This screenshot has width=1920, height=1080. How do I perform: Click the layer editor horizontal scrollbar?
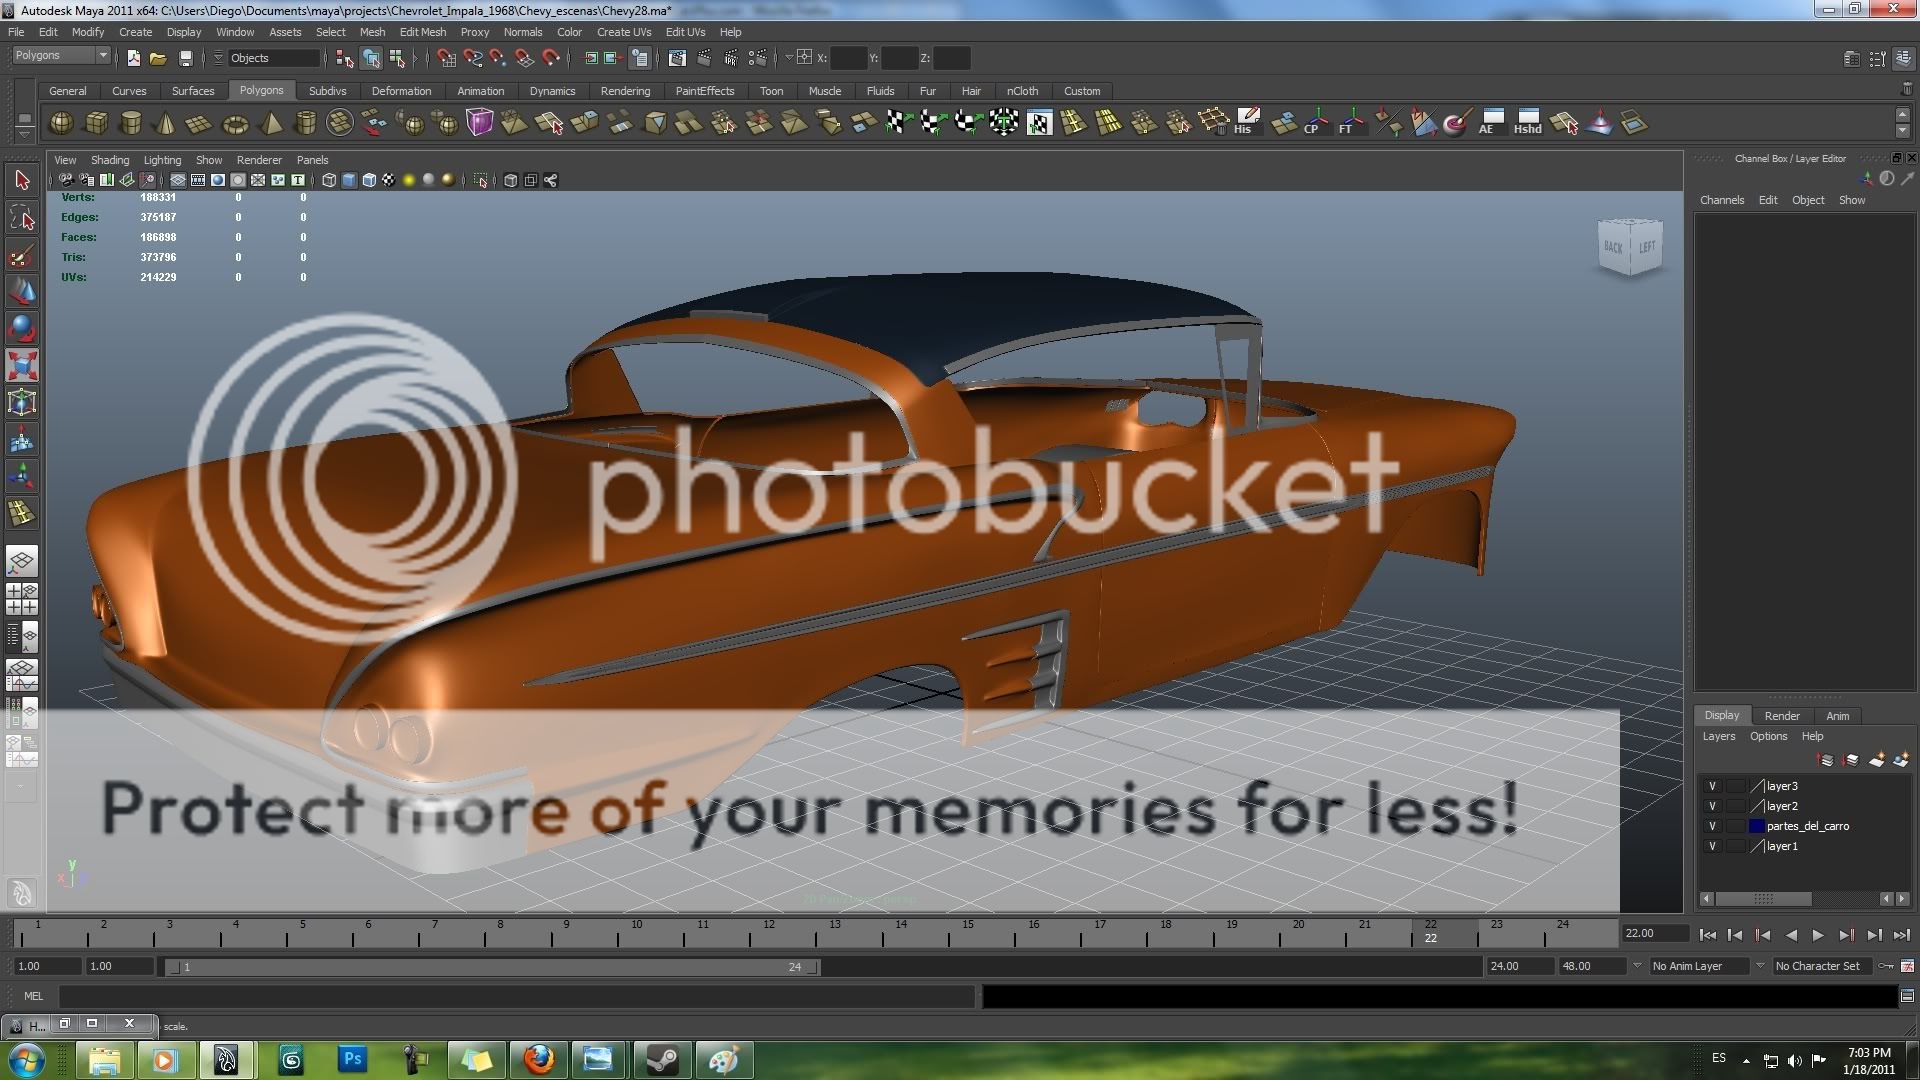(x=1765, y=899)
